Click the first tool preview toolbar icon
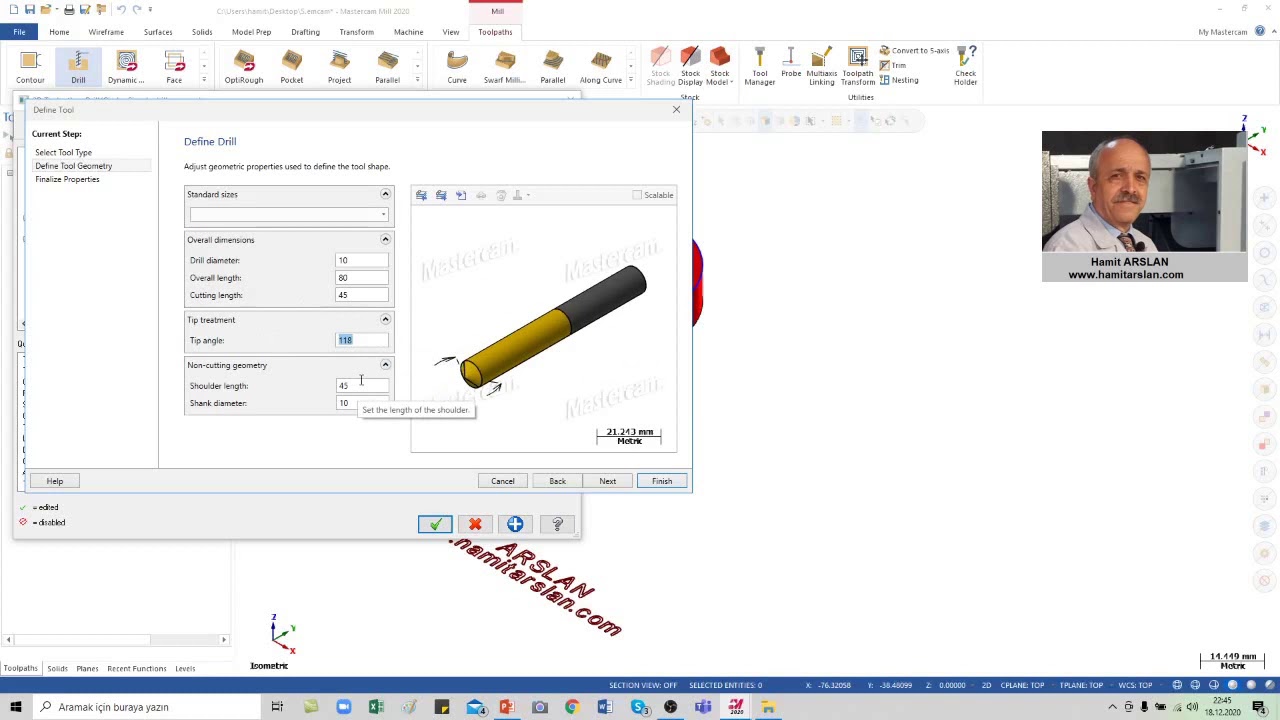The height and width of the screenshot is (720, 1280). point(421,195)
